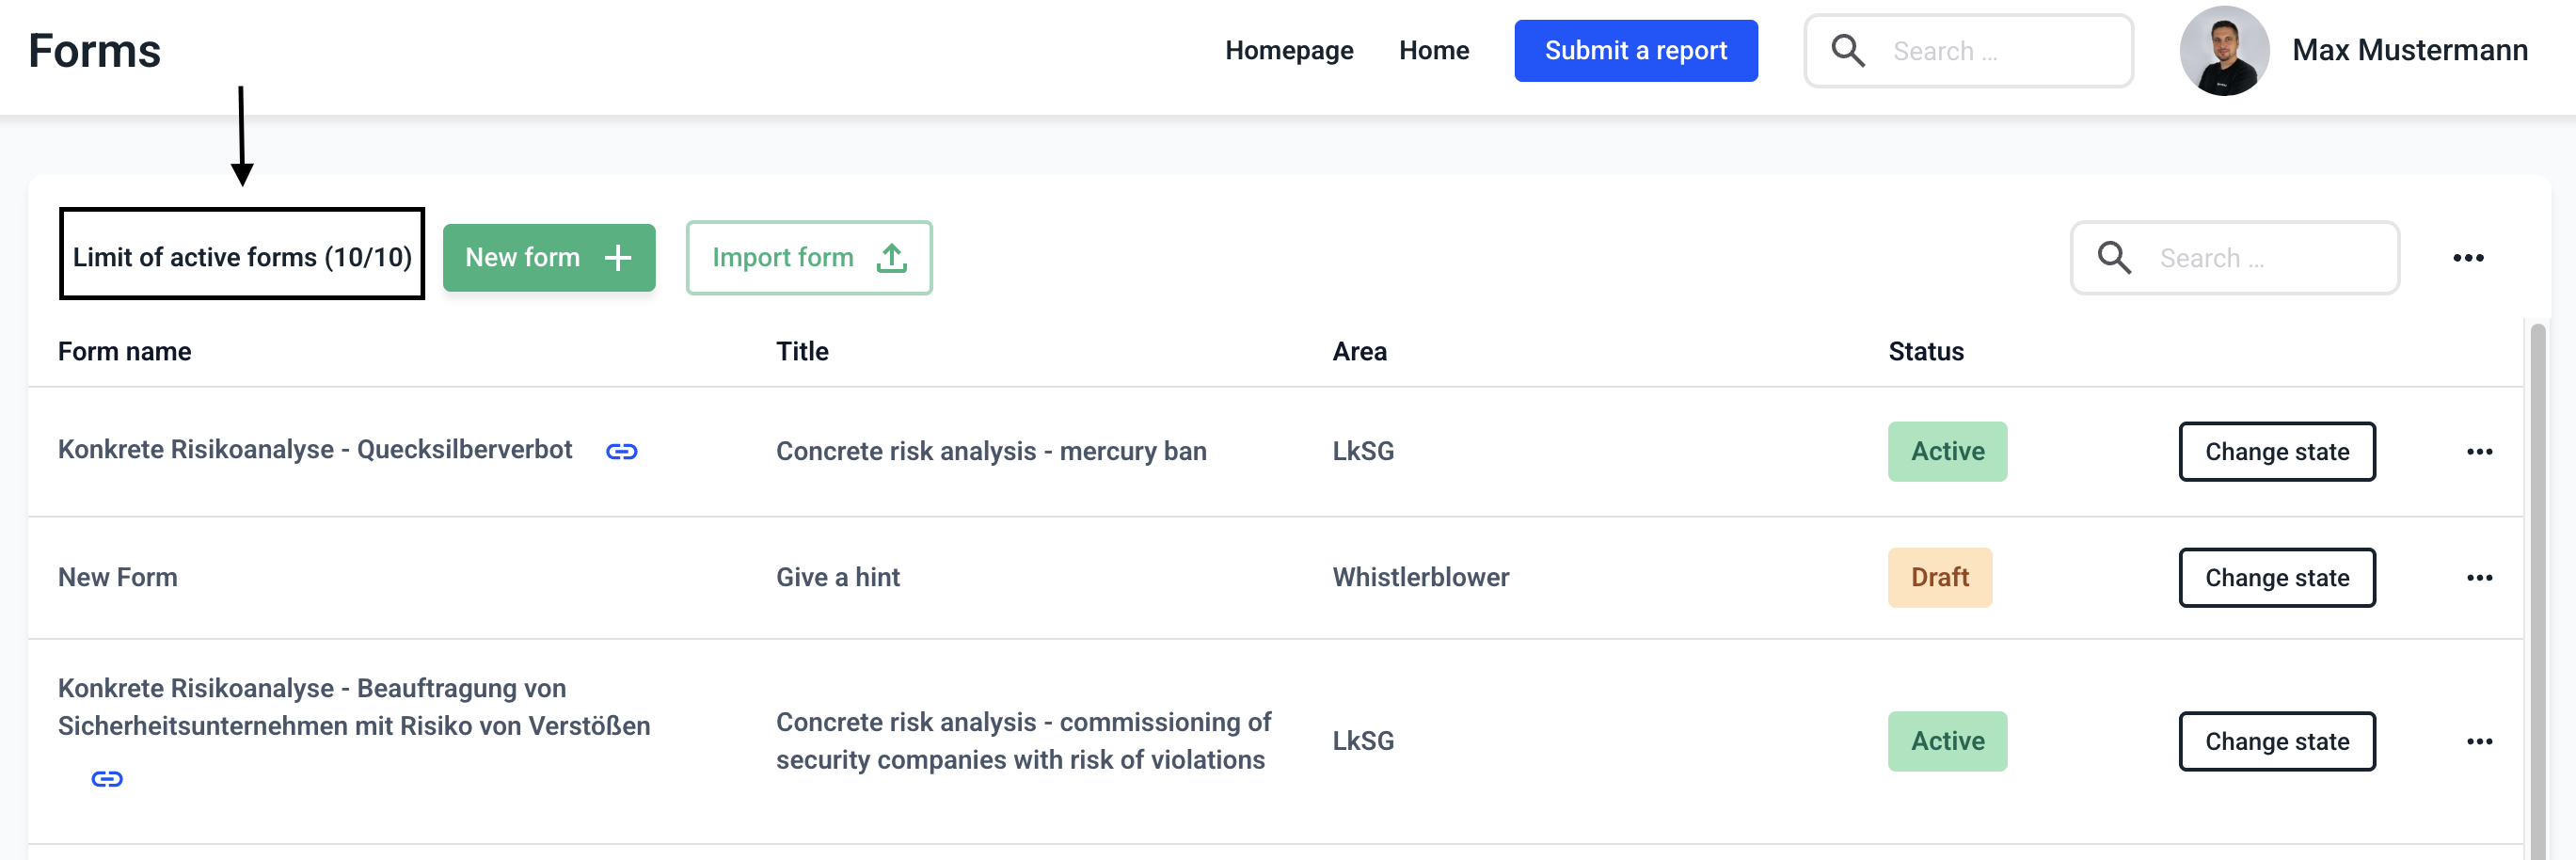Image resolution: width=2576 pixels, height=860 pixels.
Task: Click magnifier icon in forms table search
Action: coord(2113,258)
